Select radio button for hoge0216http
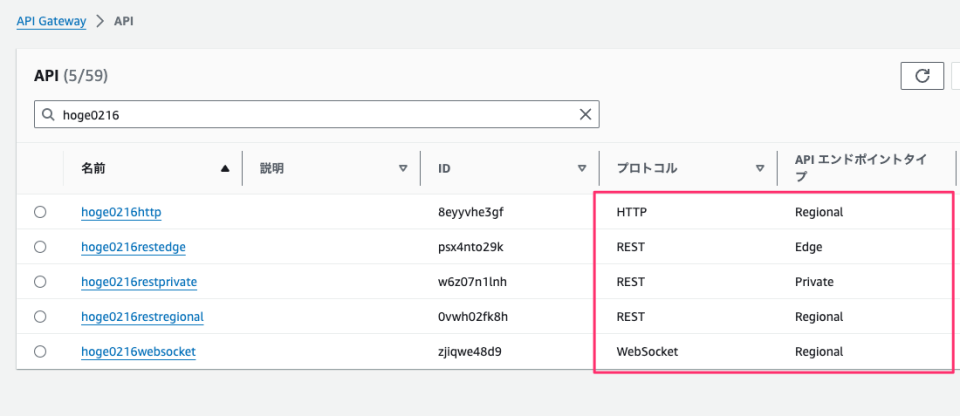This screenshot has width=960, height=416. tap(40, 212)
